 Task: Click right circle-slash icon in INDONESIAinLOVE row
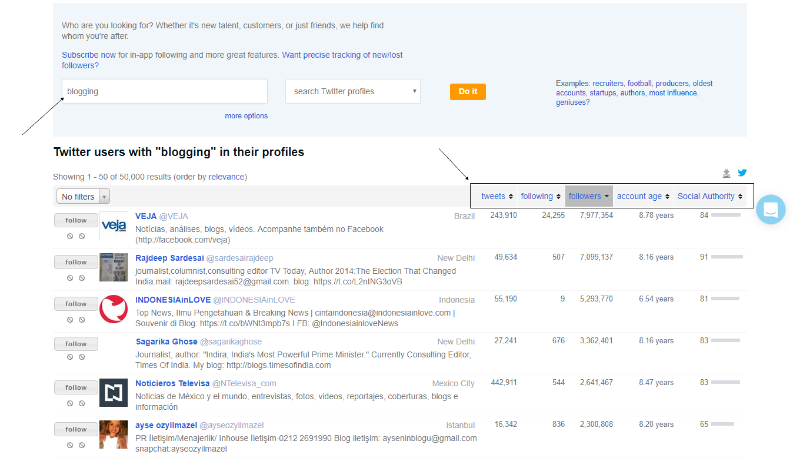tap(82, 320)
